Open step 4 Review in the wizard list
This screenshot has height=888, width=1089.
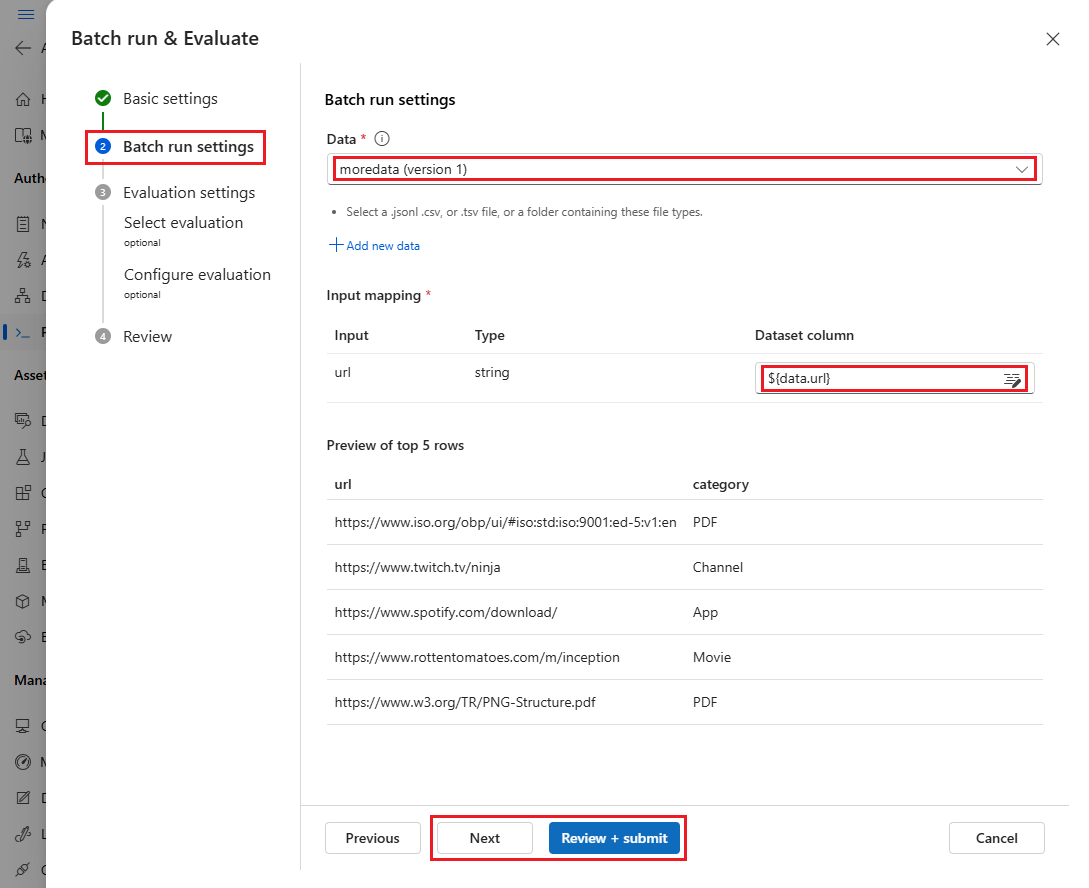[x=147, y=337]
